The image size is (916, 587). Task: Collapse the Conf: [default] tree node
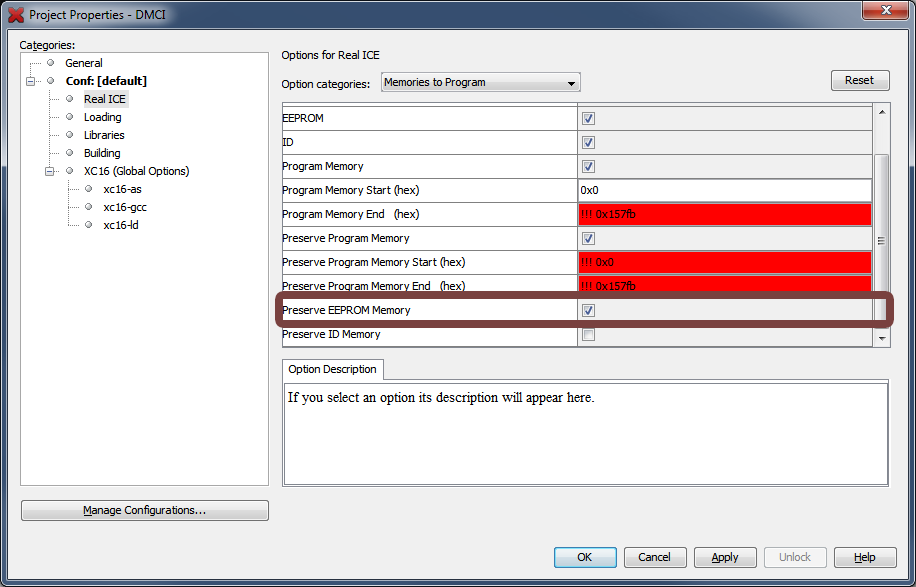click(31, 81)
